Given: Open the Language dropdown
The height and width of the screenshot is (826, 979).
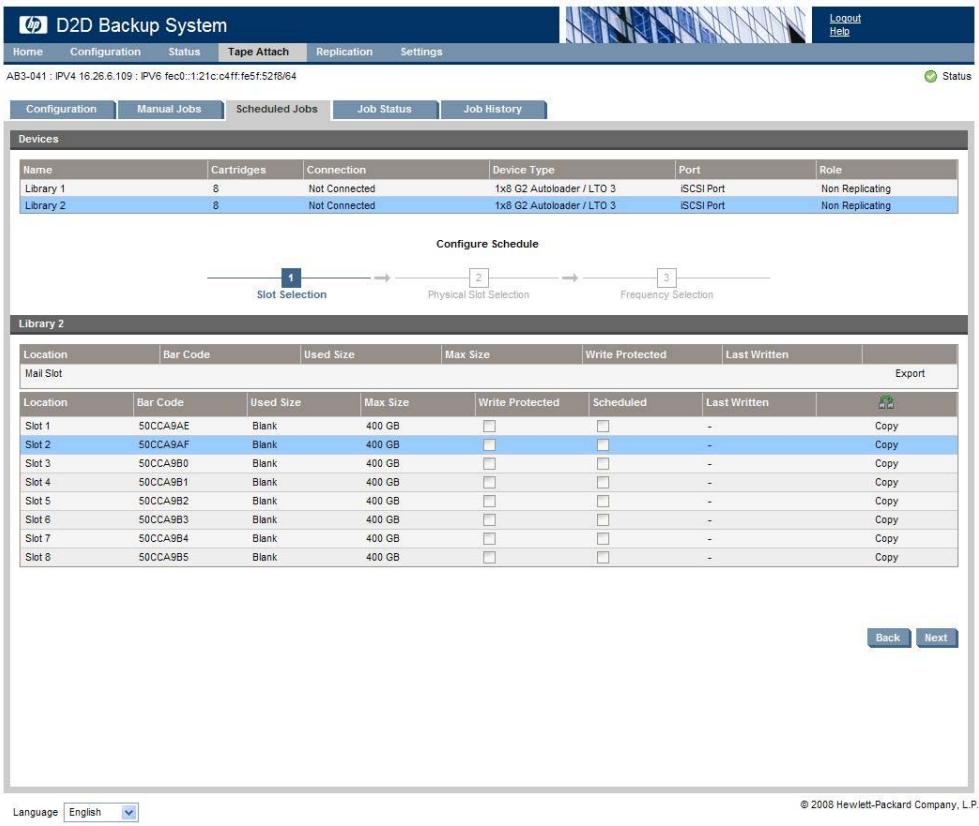Looking at the screenshot, I should 101,812.
